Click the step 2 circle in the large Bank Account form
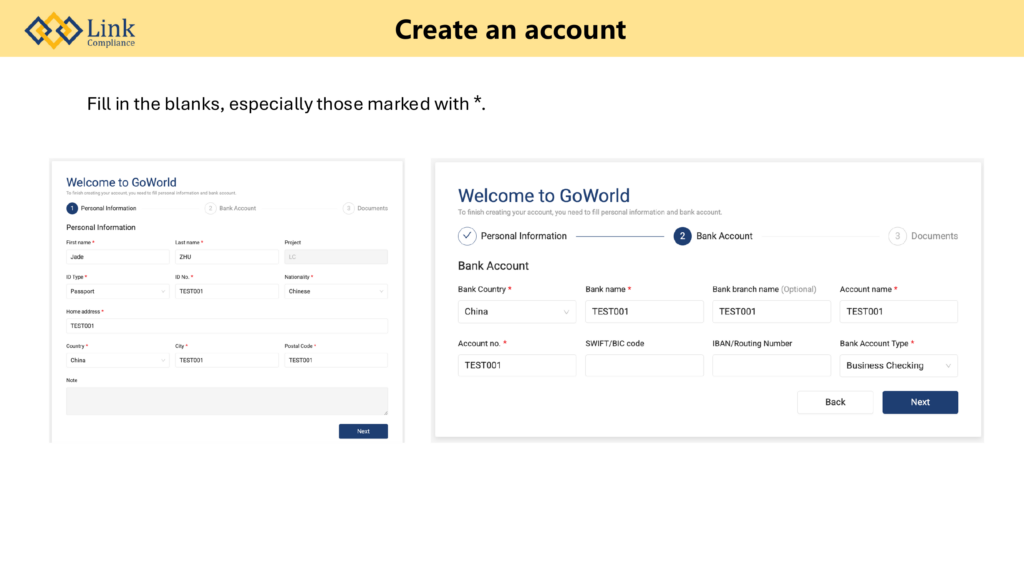 click(682, 236)
